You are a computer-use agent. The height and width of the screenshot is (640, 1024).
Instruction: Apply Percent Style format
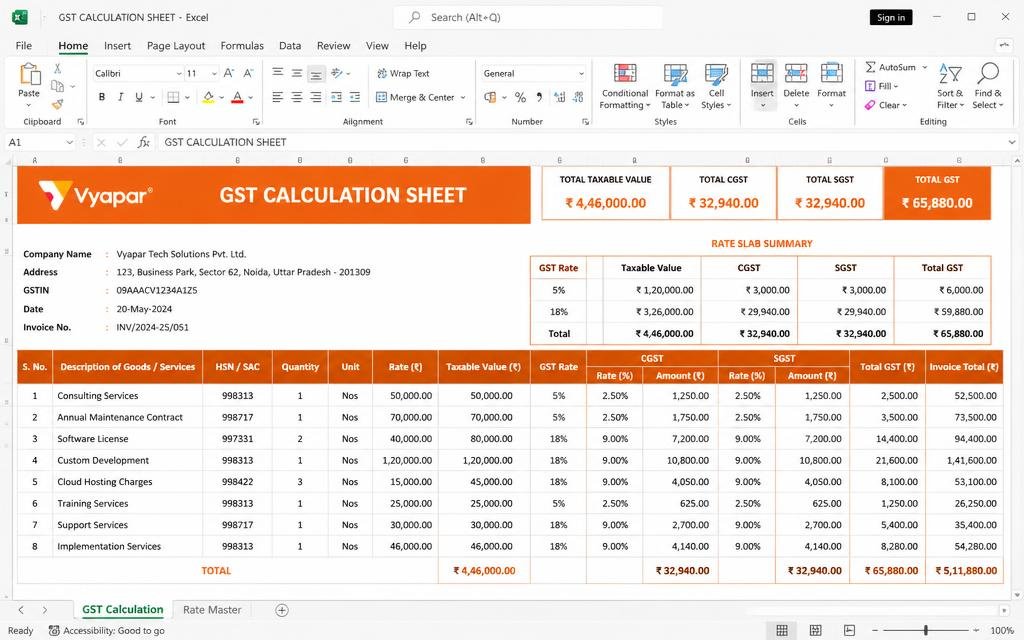pos(520,97)
